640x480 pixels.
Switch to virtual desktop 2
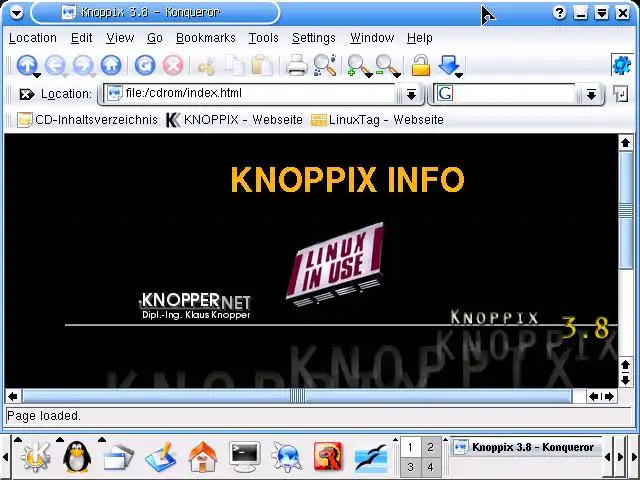coord(431,447)
